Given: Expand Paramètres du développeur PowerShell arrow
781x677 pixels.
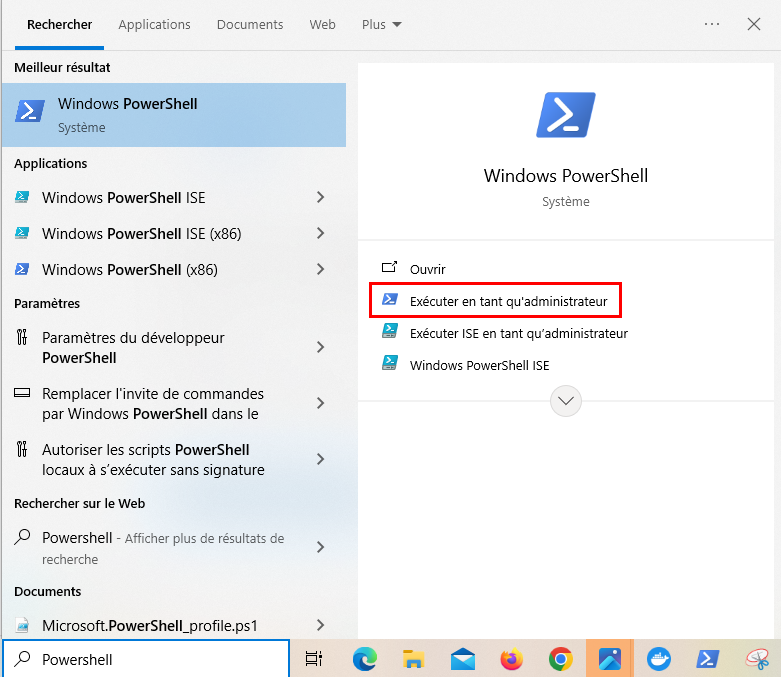Looking at the screenshot, I should point(320,347).
